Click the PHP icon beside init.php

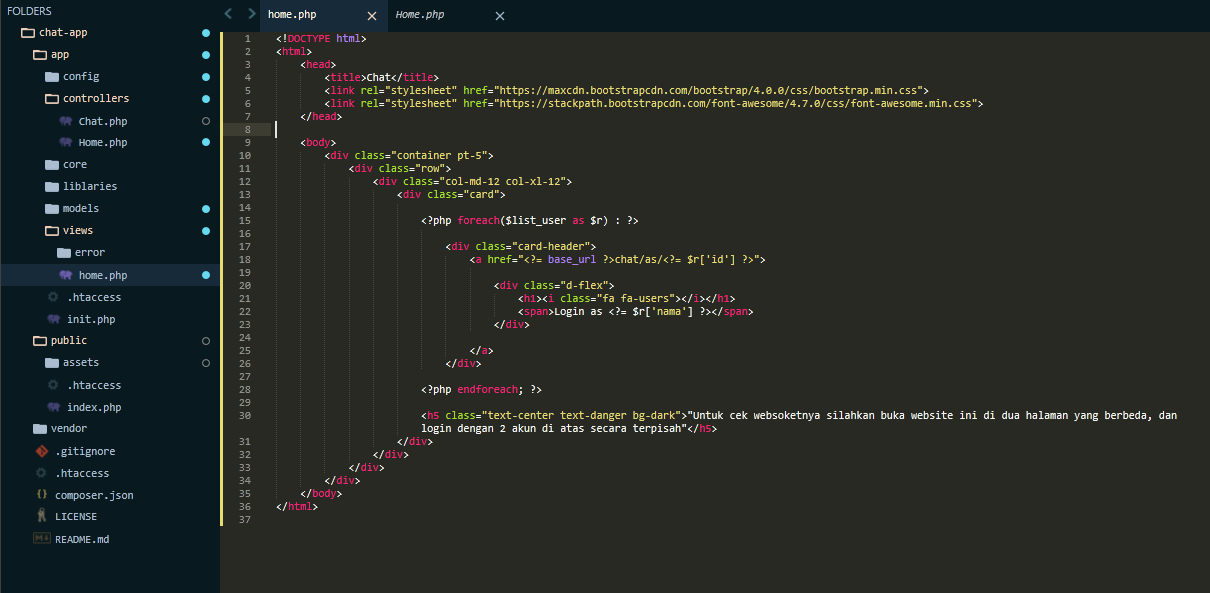click(53, 319)
